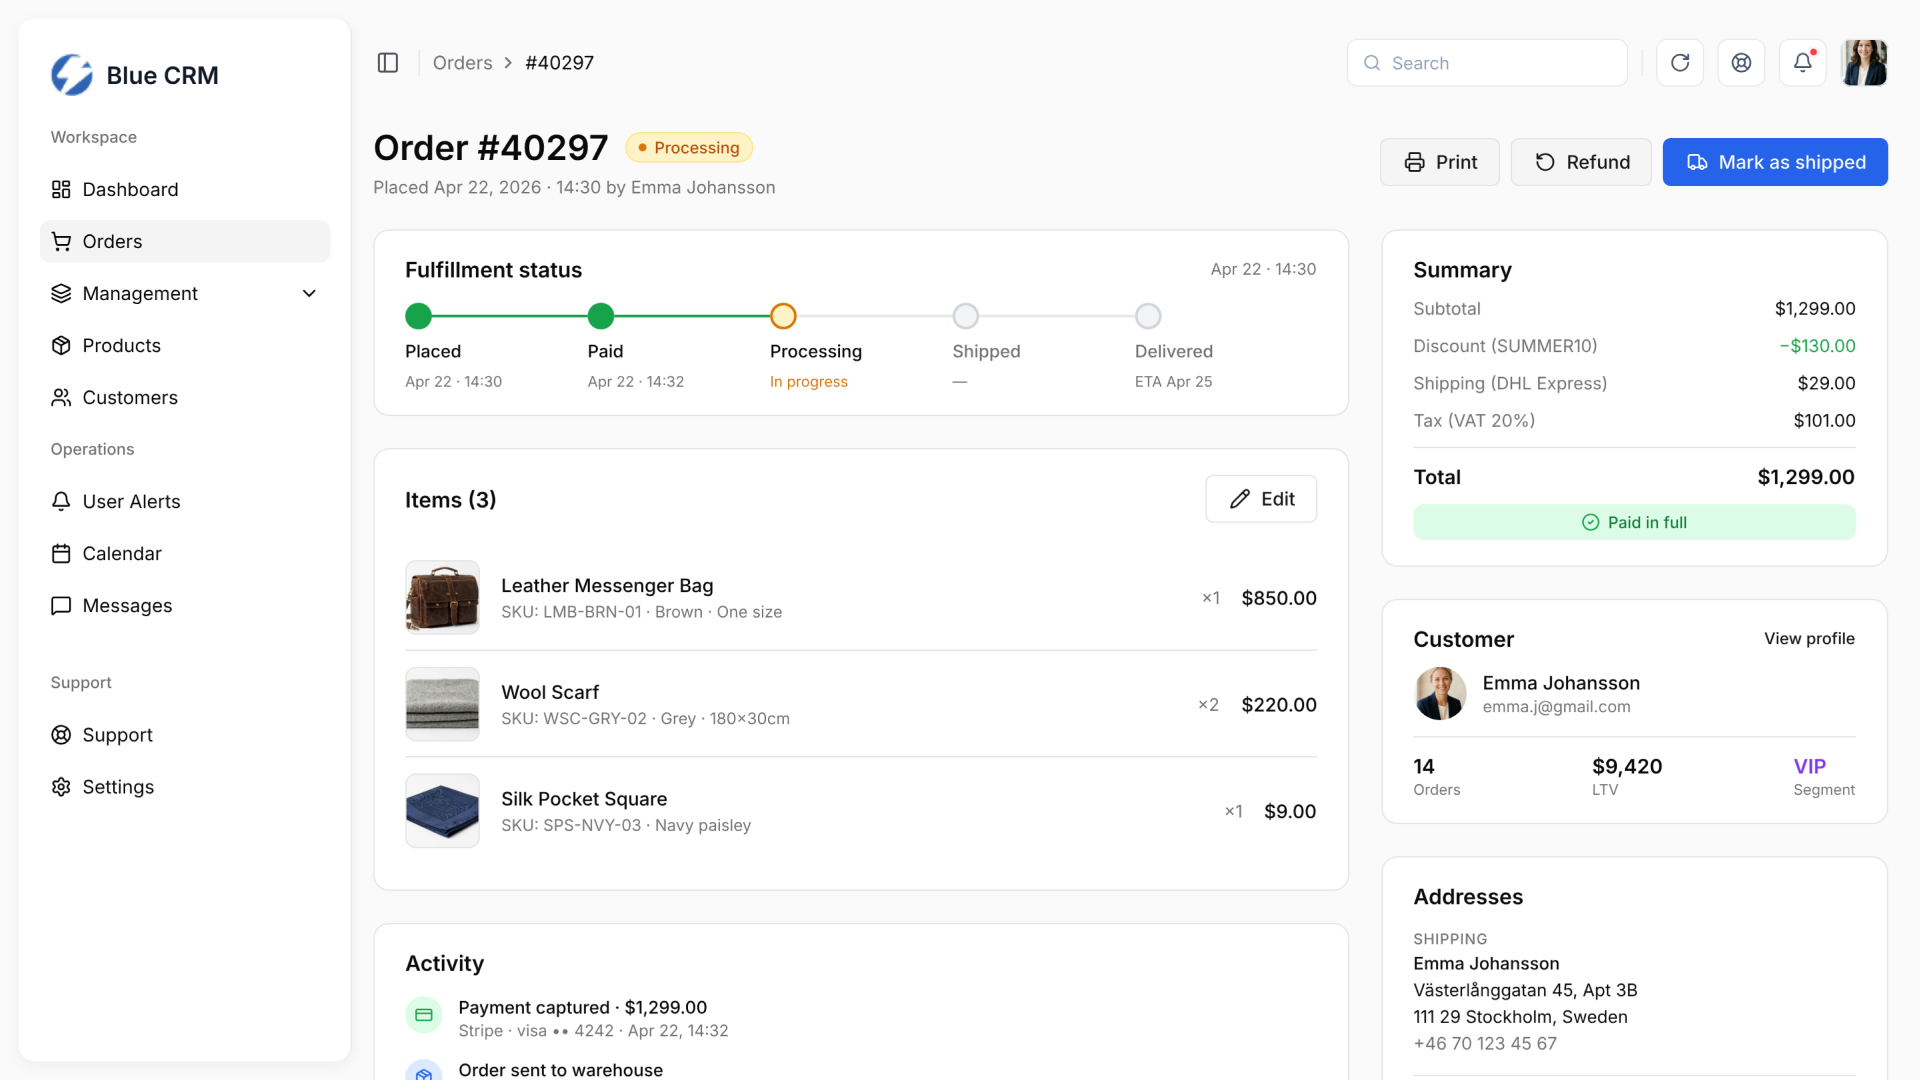
Task: Focus the Search input field
Action: [1487, 63]
